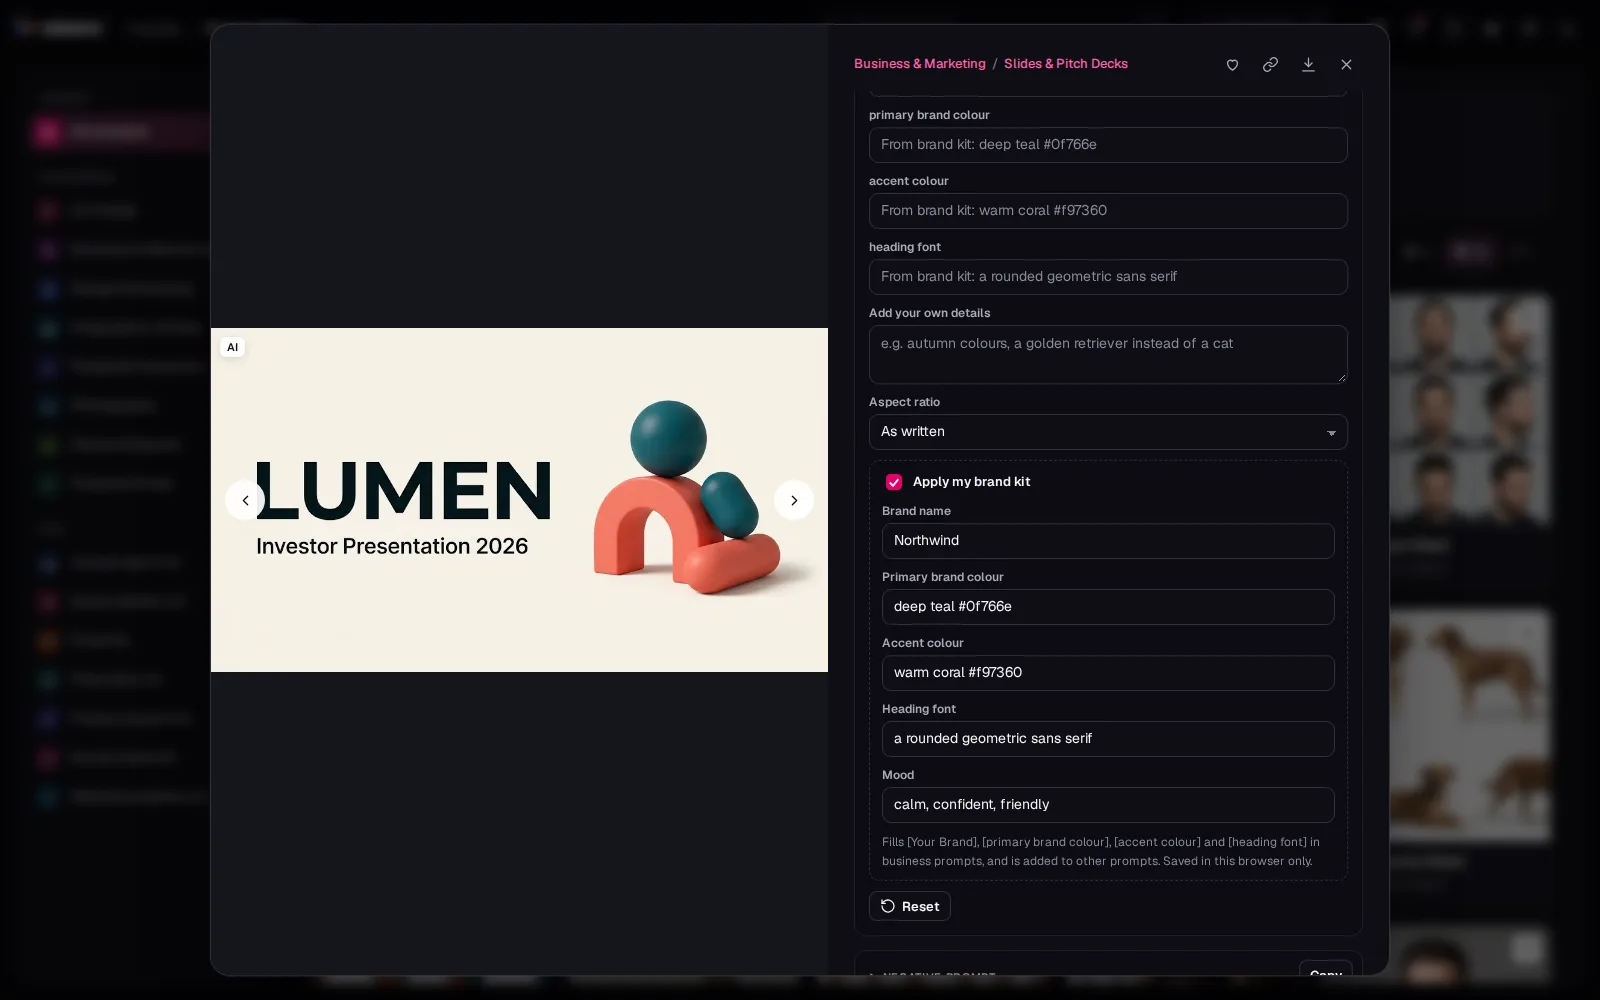Reset the prompt fields

909,906
